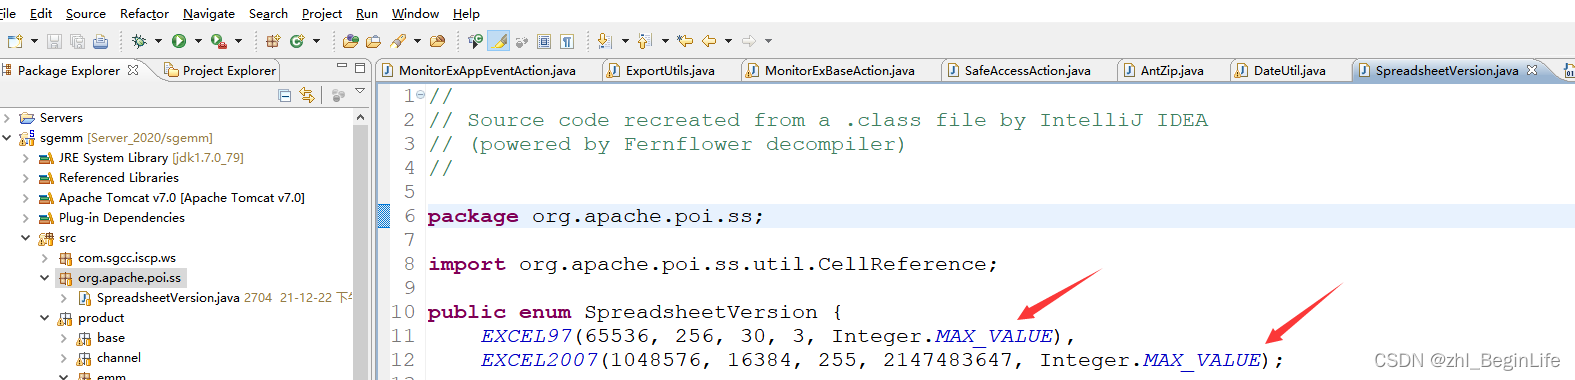The height and width of the screenshot is (380, 1575).
Task: Collapse the sgemm project node
Action: point(7,138)
